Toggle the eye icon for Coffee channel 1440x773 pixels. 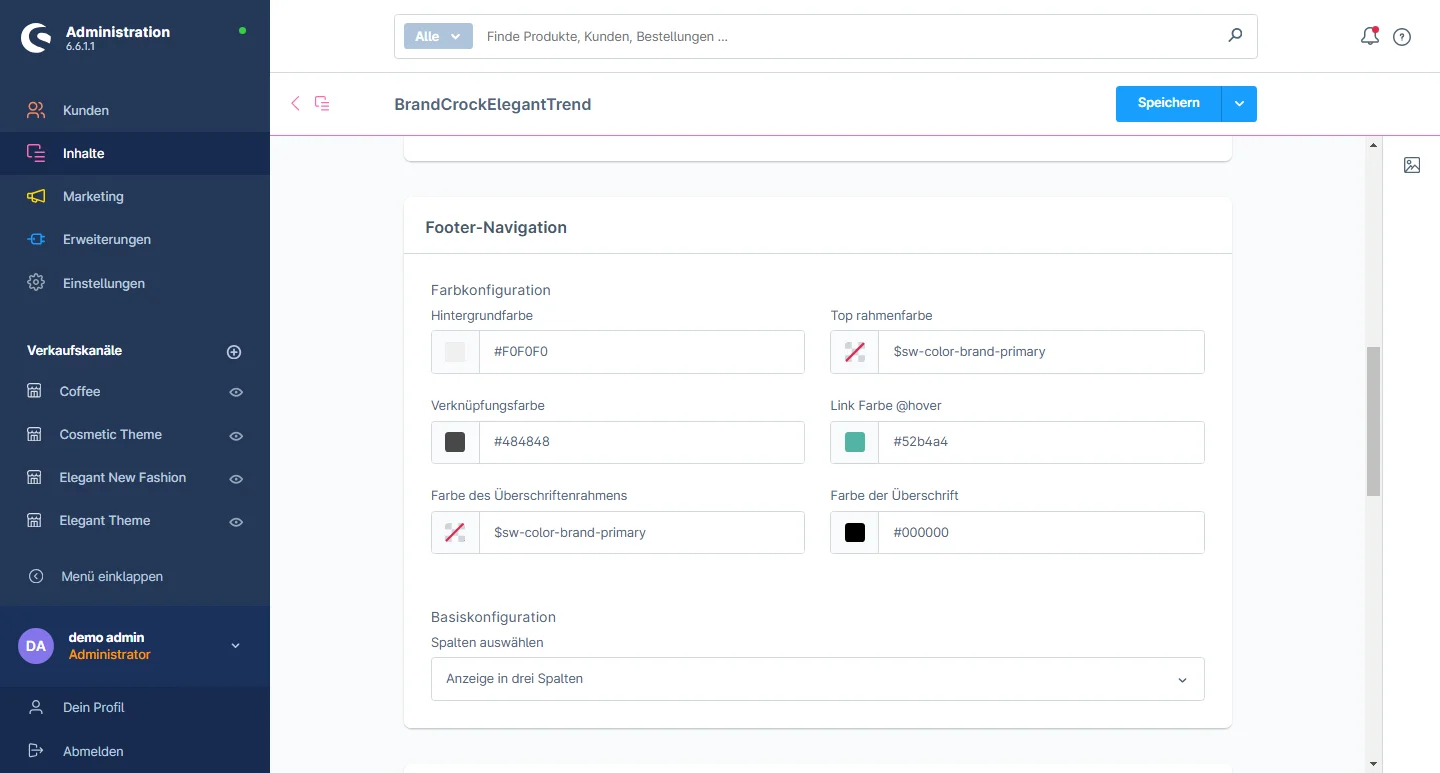236,392
